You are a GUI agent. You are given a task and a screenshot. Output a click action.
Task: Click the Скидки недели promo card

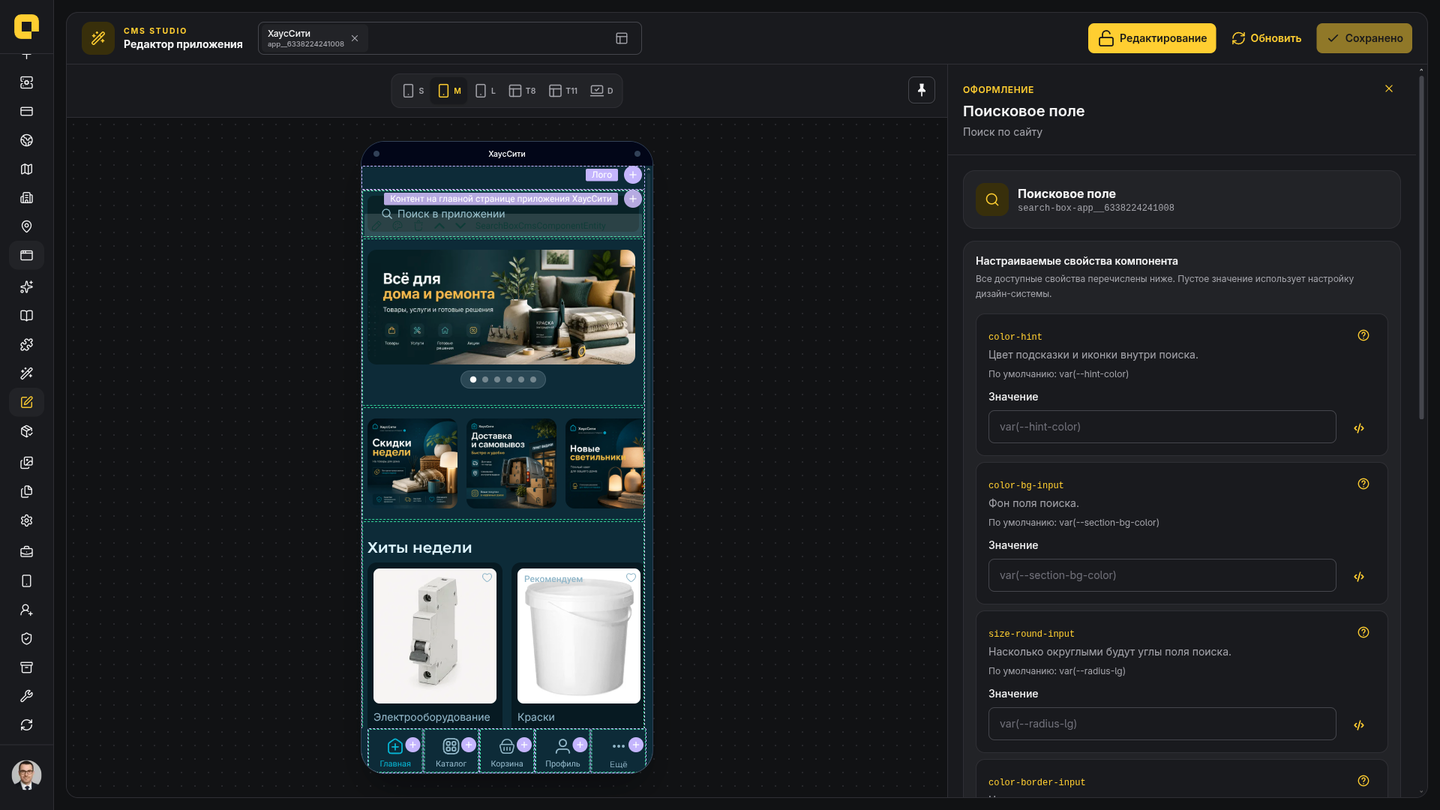pyautogui.click(x=412, y=463)
